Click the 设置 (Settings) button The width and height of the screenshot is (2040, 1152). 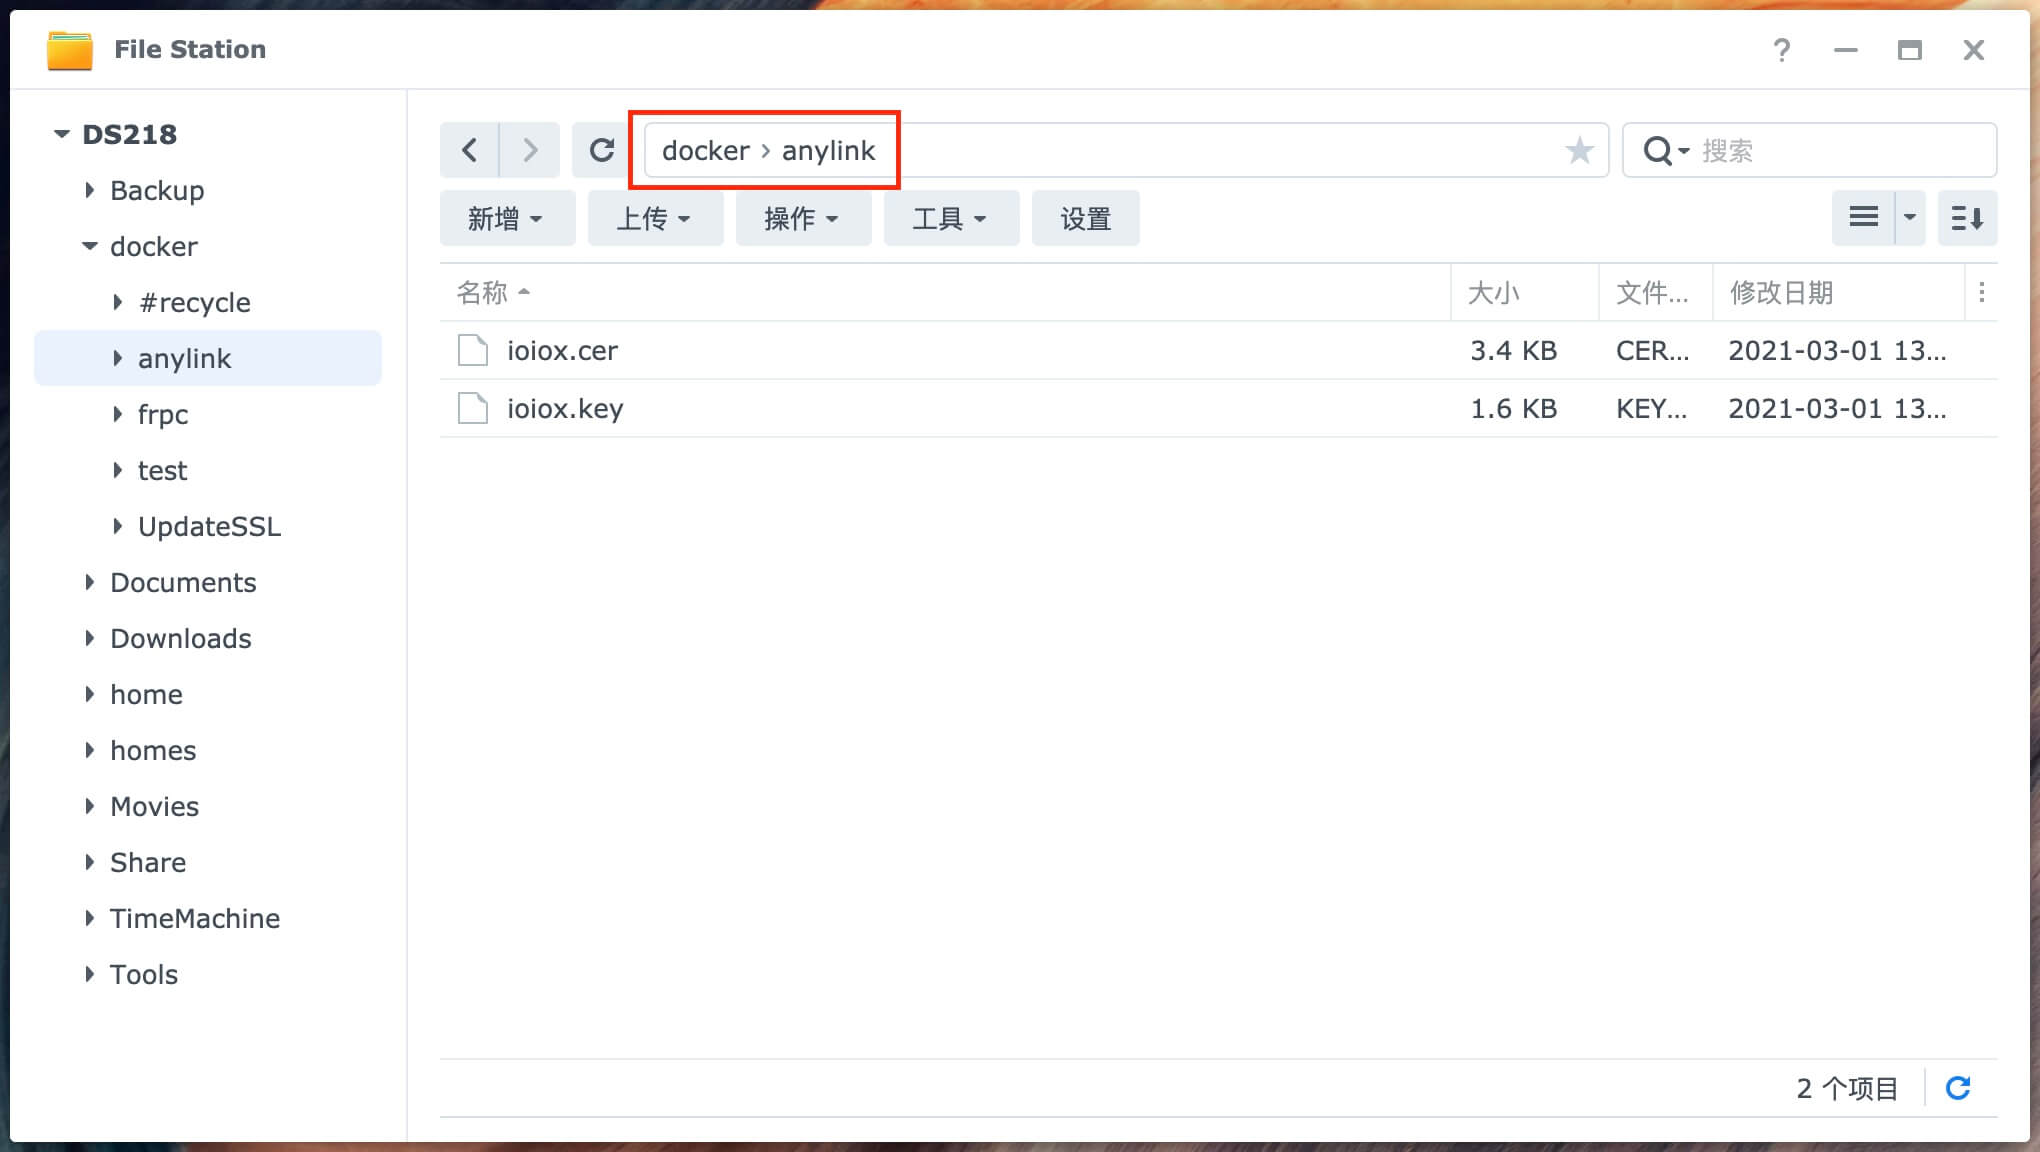[x=1085, y=218]
